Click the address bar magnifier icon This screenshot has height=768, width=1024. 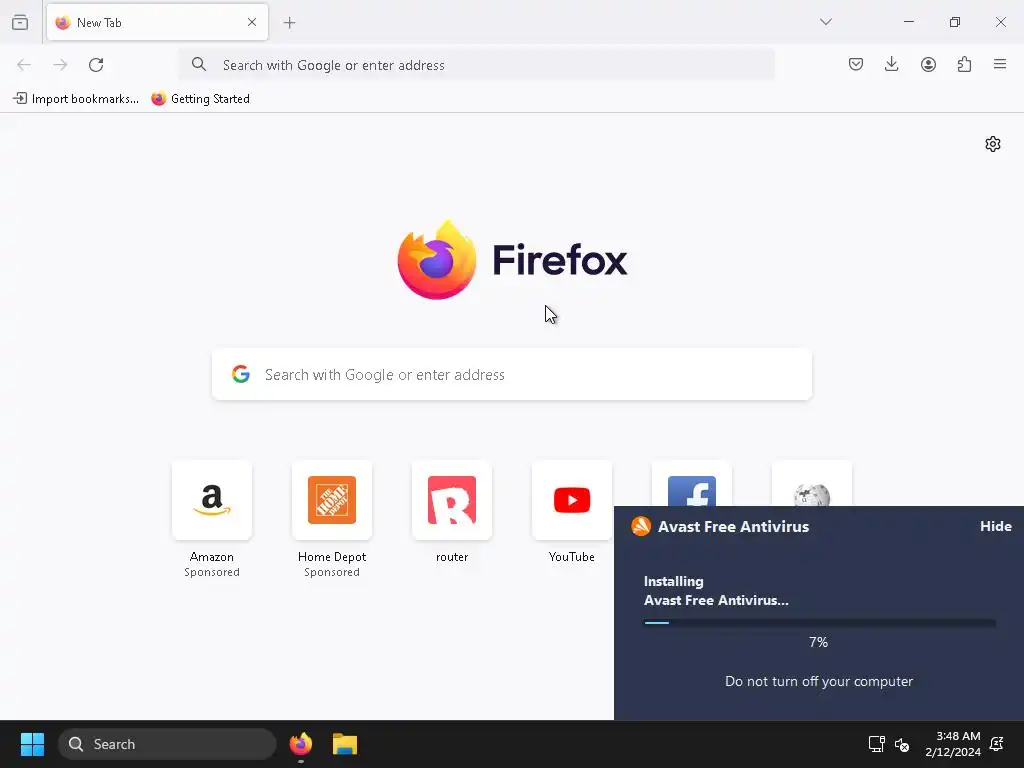point(199,64)
